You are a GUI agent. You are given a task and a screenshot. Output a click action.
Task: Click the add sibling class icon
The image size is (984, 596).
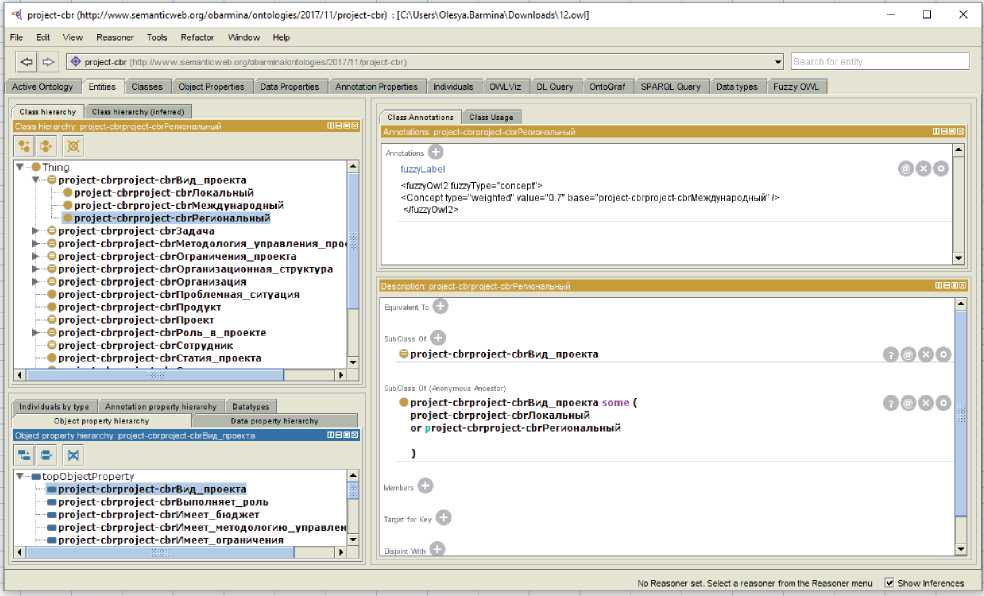pyautogui.click(x=46, y=145)
